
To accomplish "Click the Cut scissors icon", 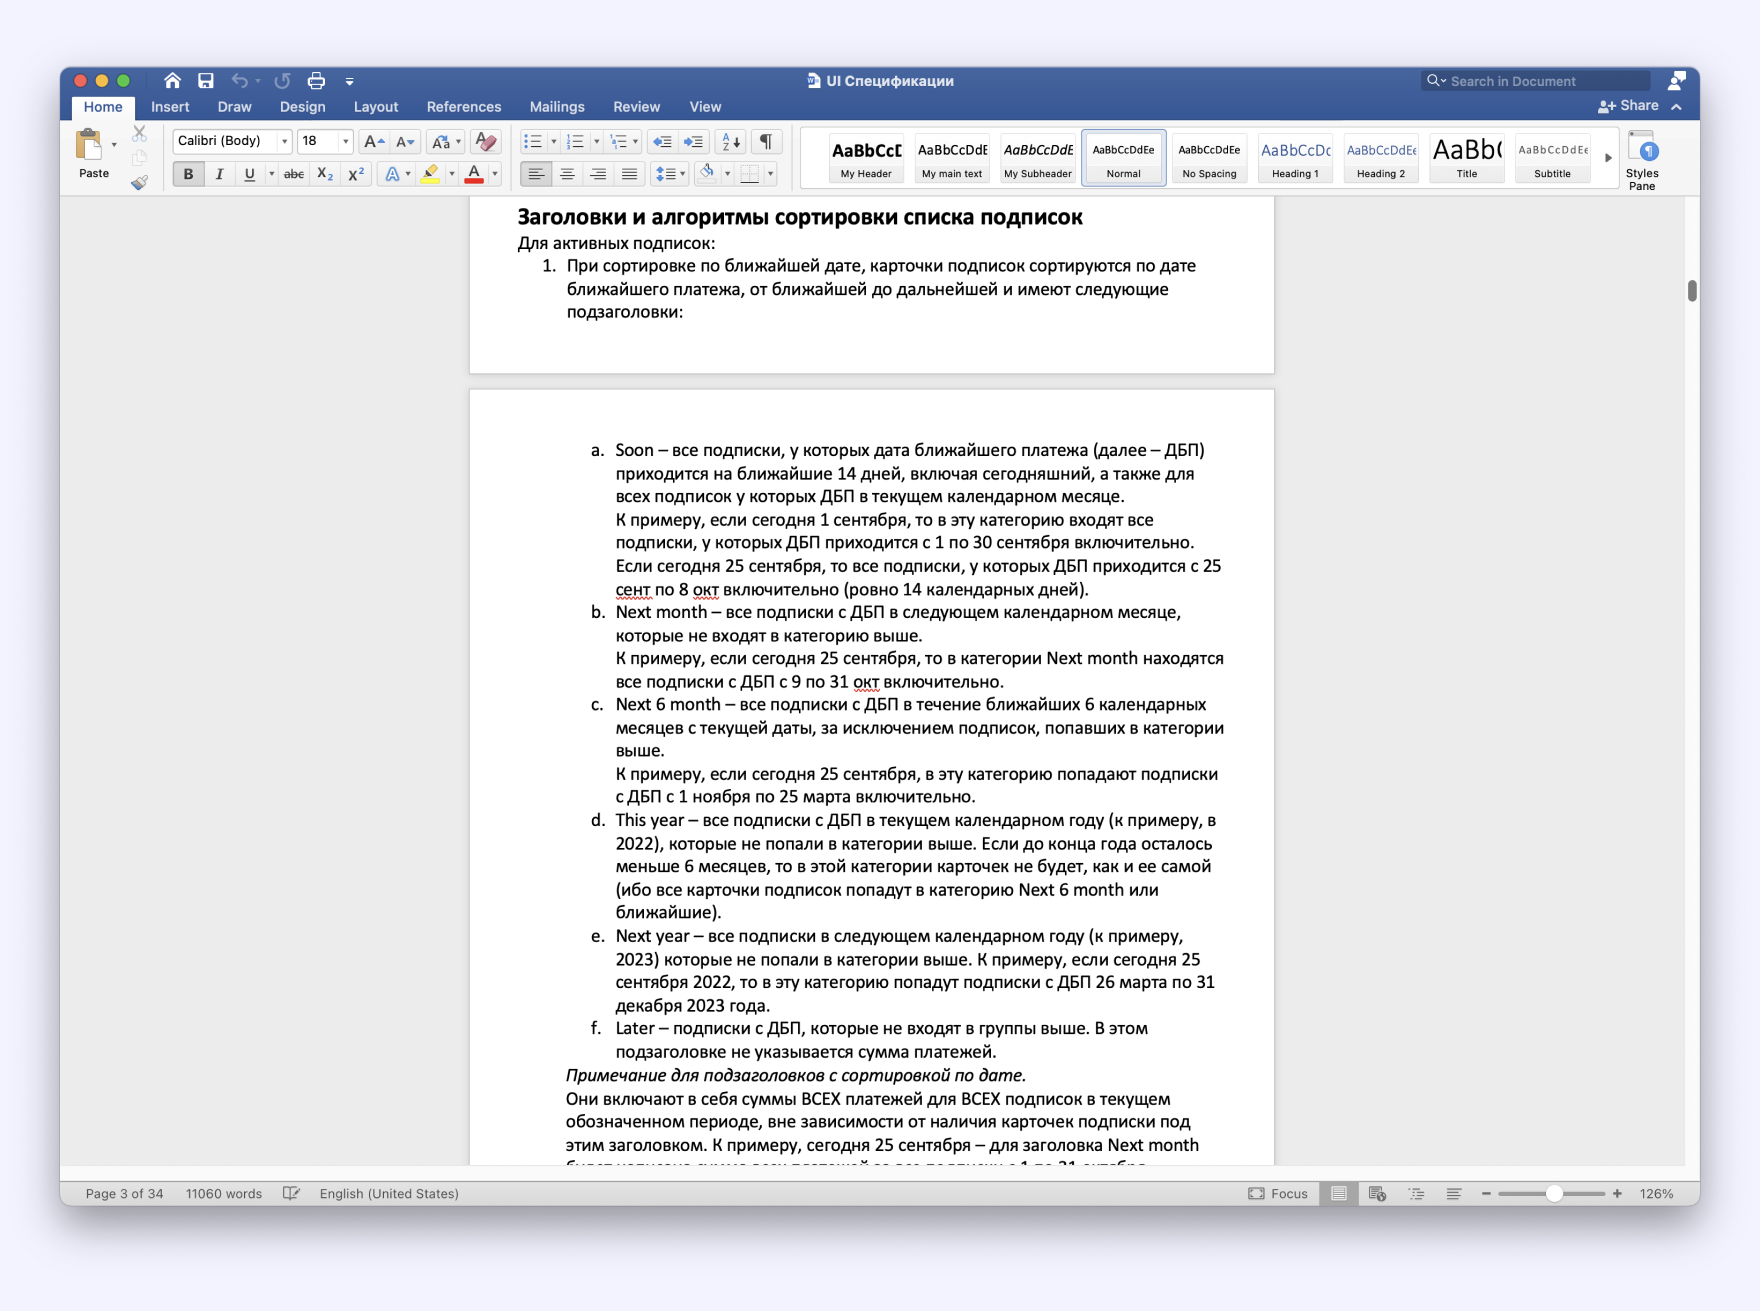I will pyautogui.click(x=139, y=133).
